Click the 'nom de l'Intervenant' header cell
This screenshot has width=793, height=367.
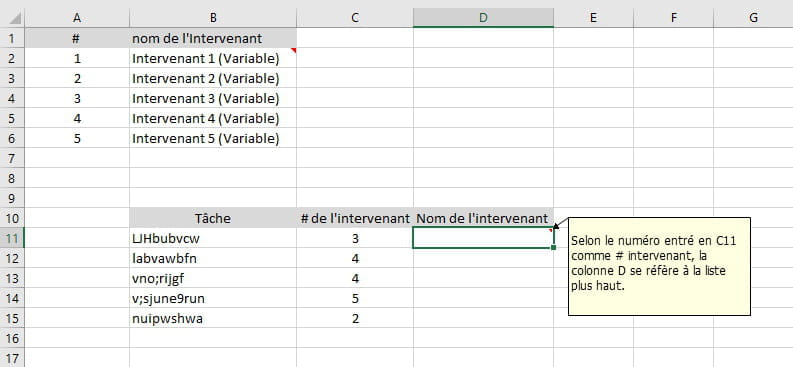coord(213,38)
